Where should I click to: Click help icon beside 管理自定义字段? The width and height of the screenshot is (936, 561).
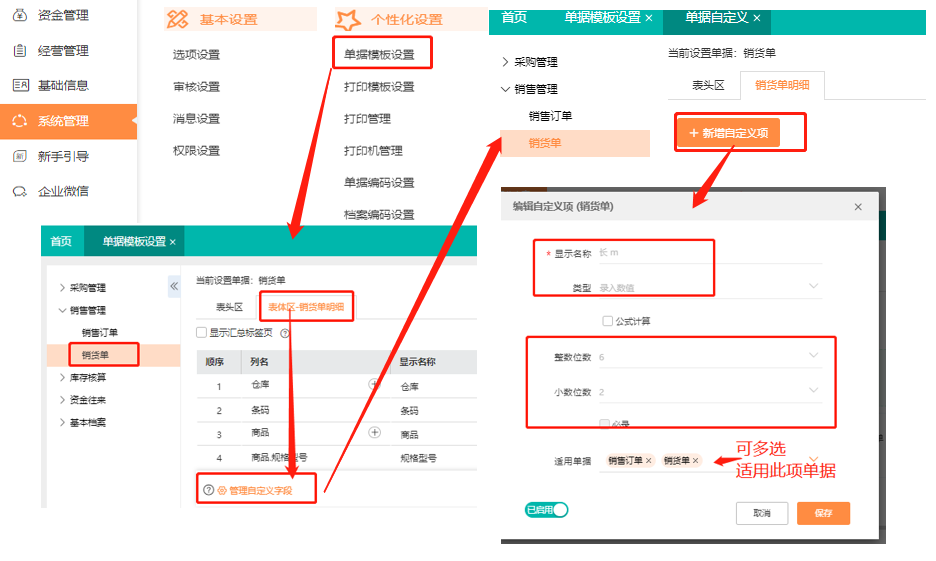208,490
